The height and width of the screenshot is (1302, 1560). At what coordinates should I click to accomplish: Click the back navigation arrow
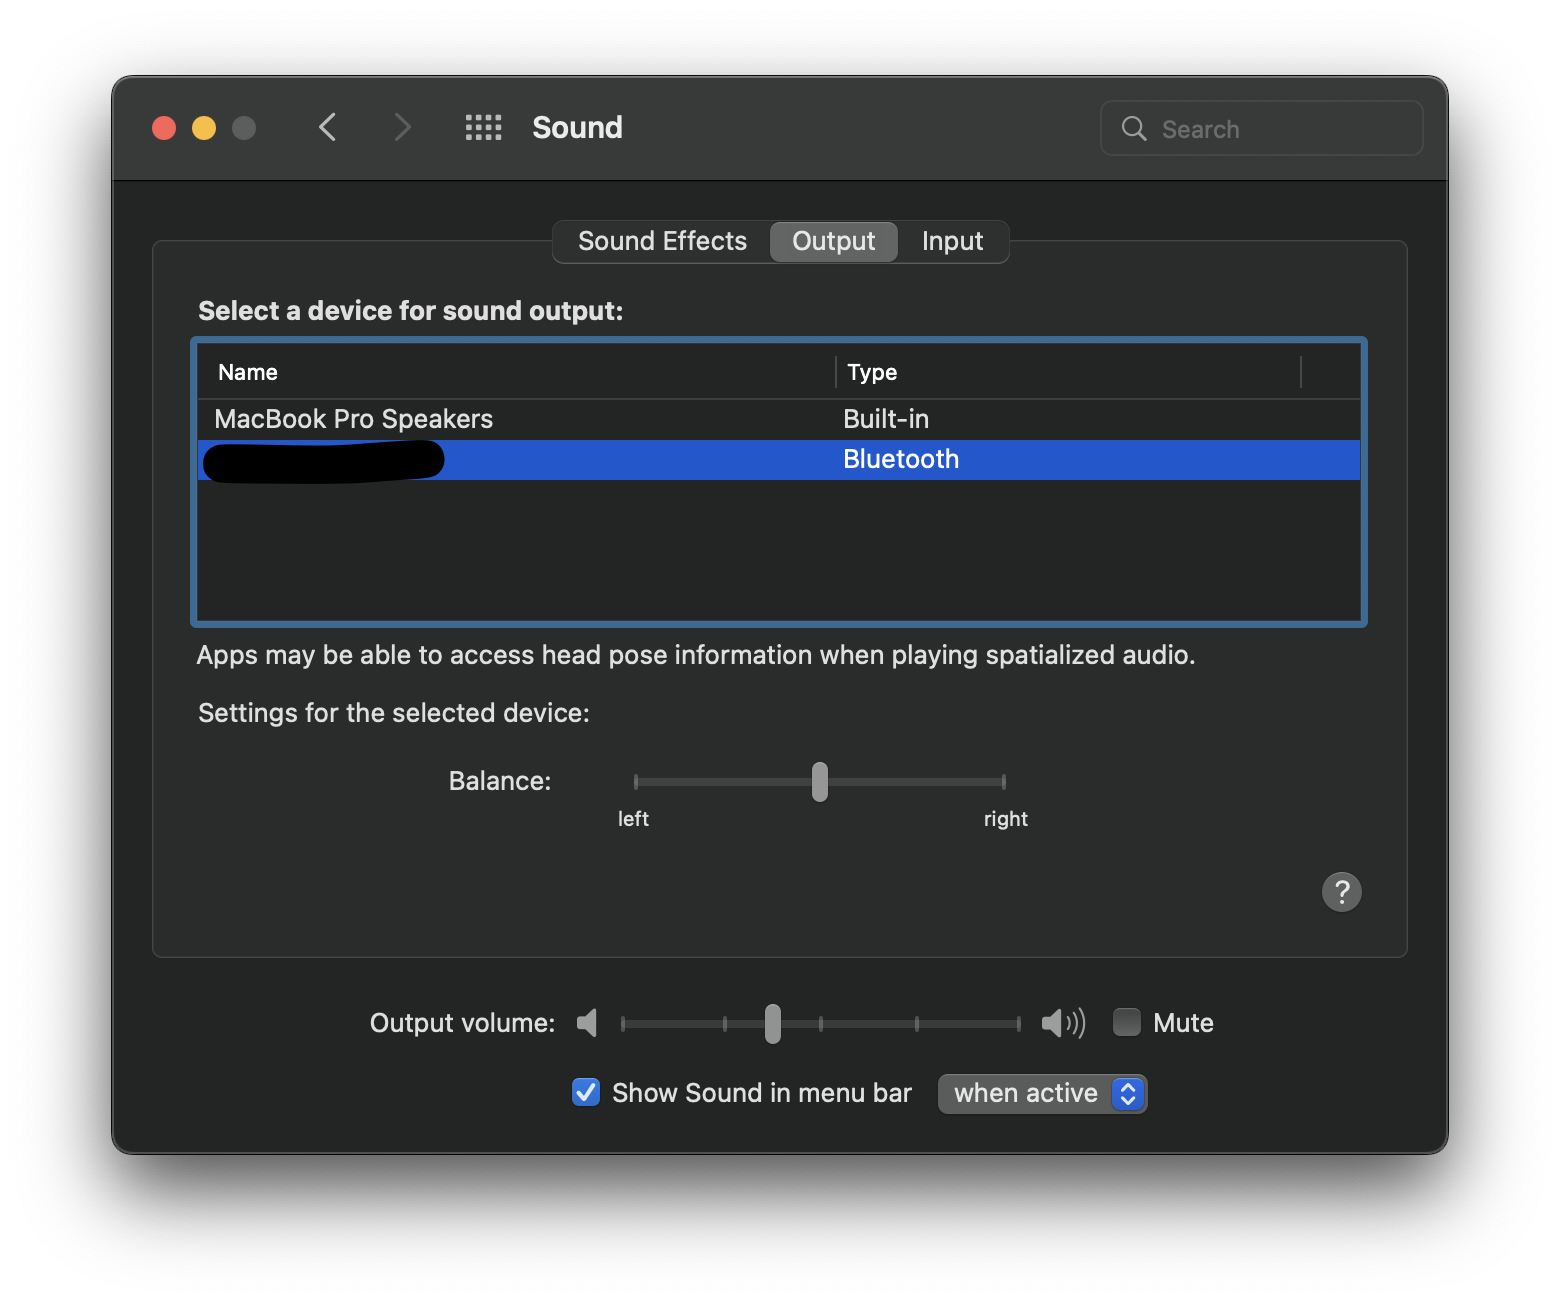(x=327, y=127)
